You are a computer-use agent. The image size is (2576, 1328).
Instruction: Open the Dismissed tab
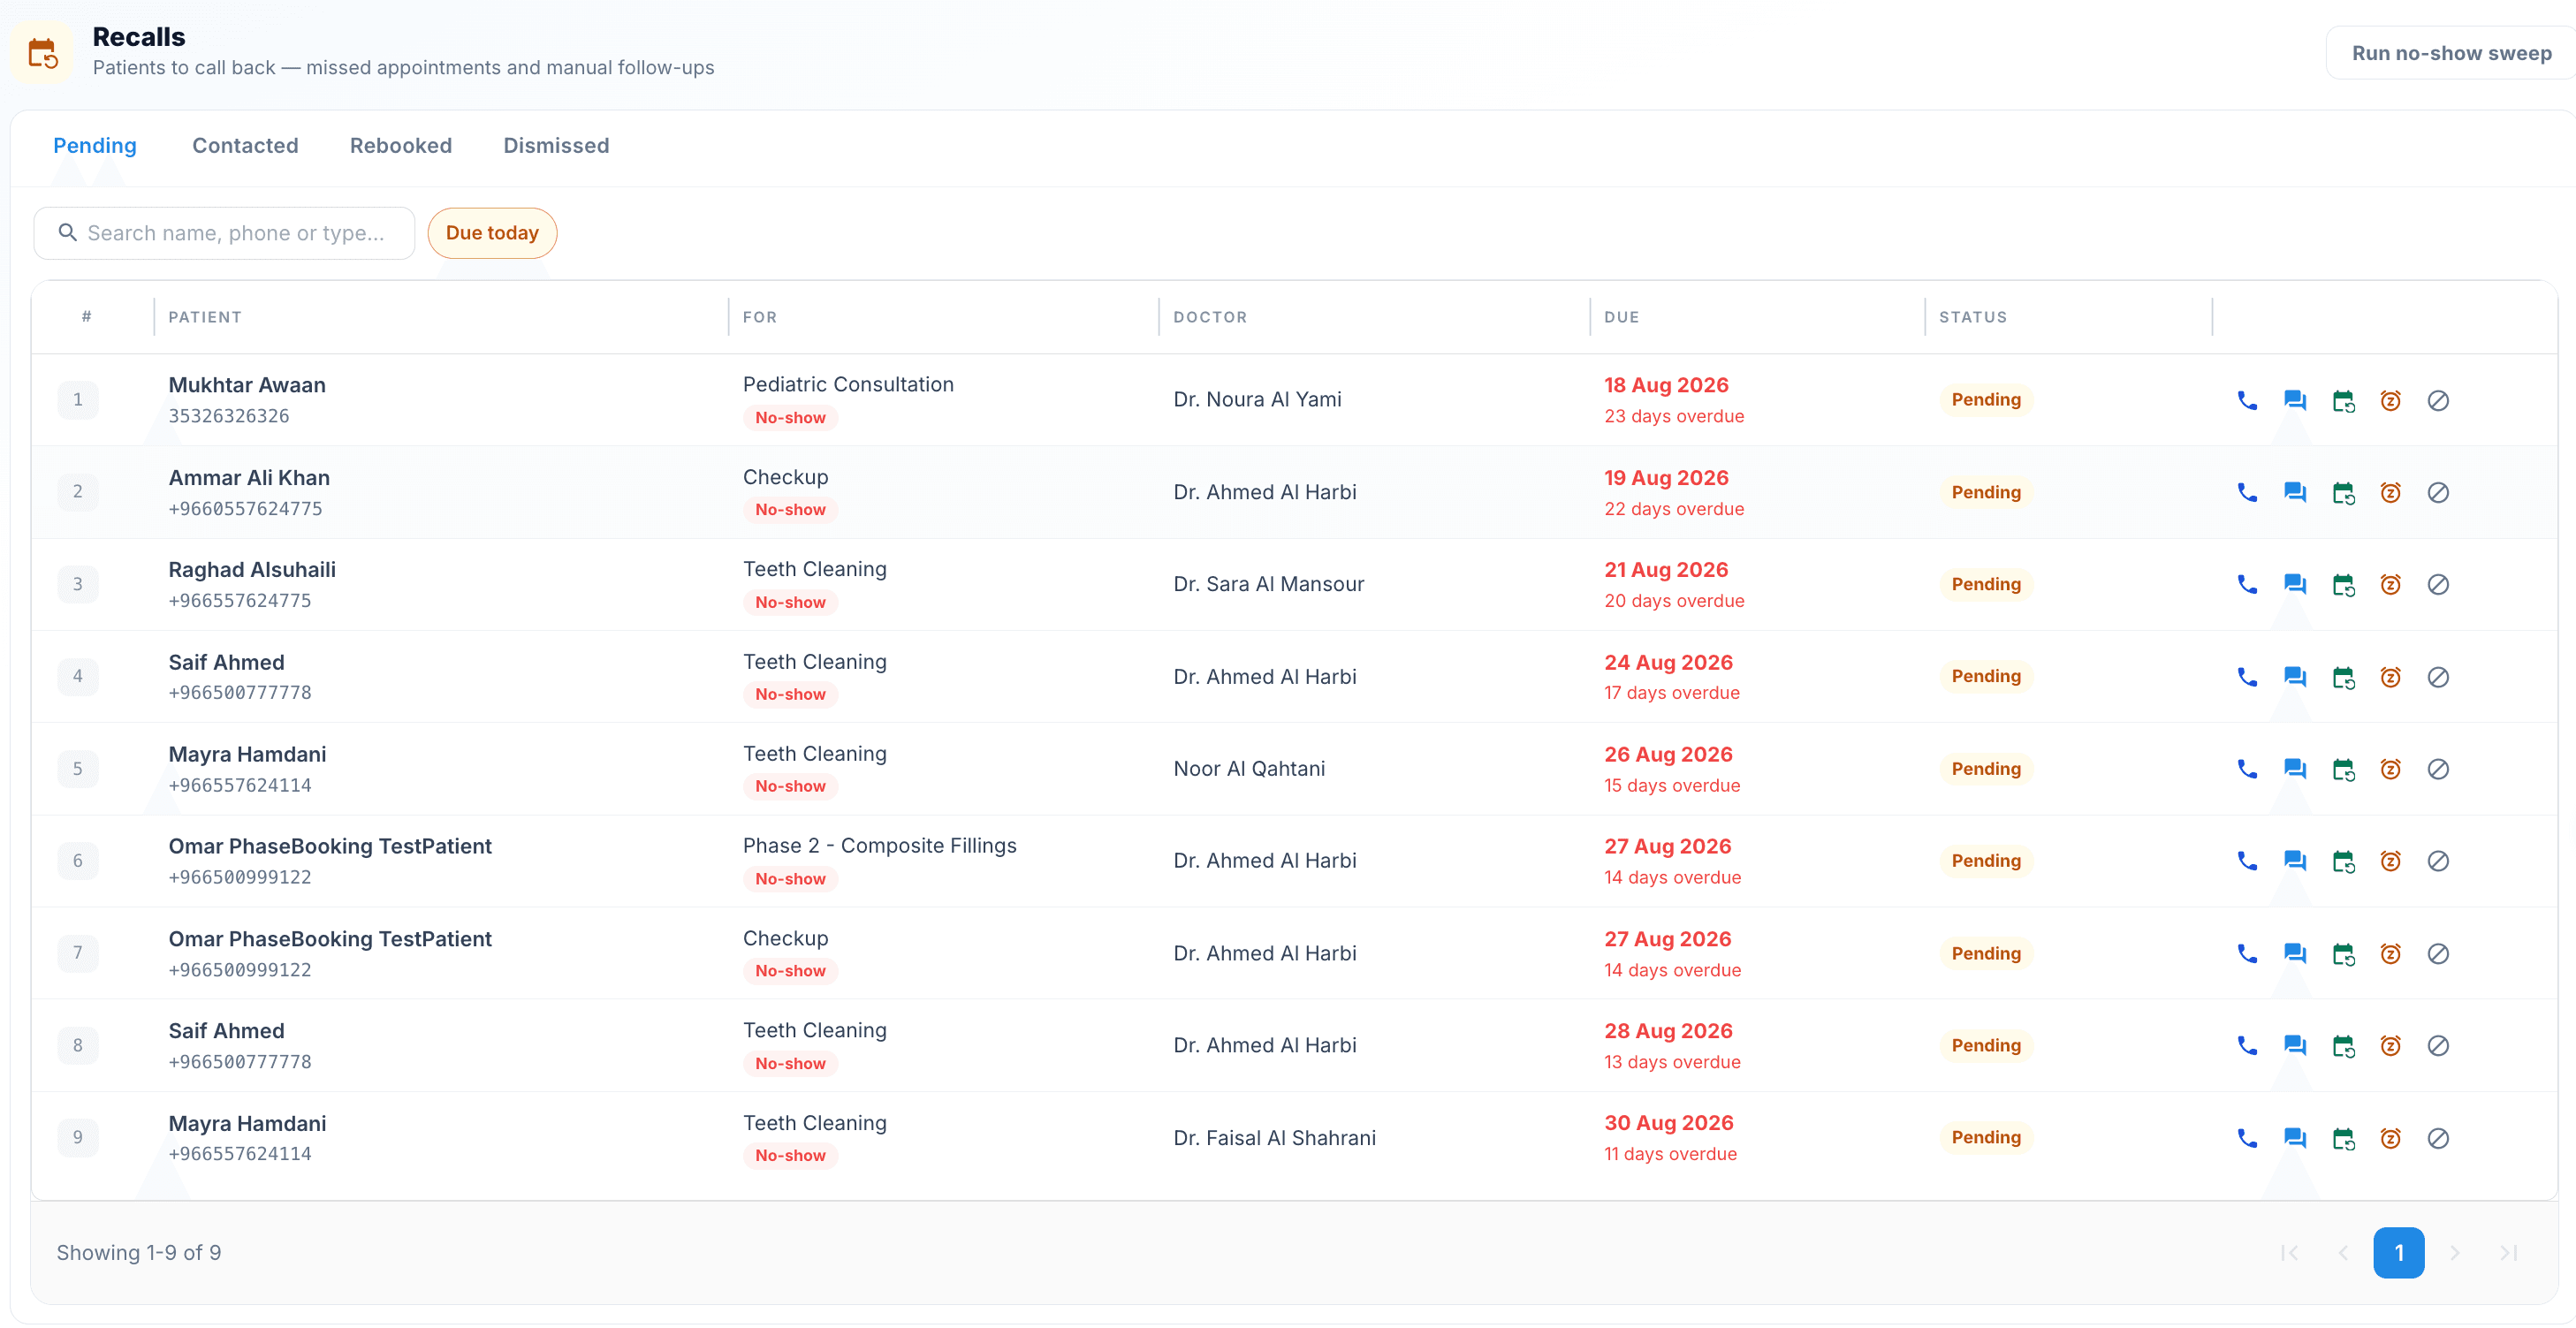(x=556, y=146)
